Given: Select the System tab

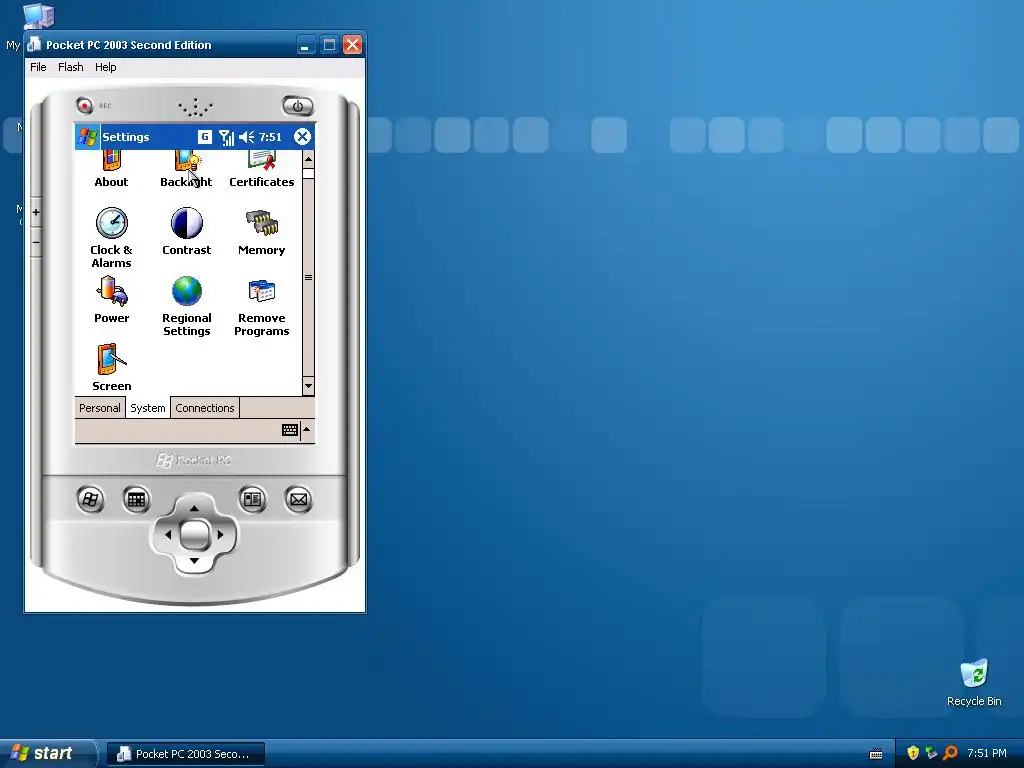Looking at the screenshot, I should coord(148,408).
